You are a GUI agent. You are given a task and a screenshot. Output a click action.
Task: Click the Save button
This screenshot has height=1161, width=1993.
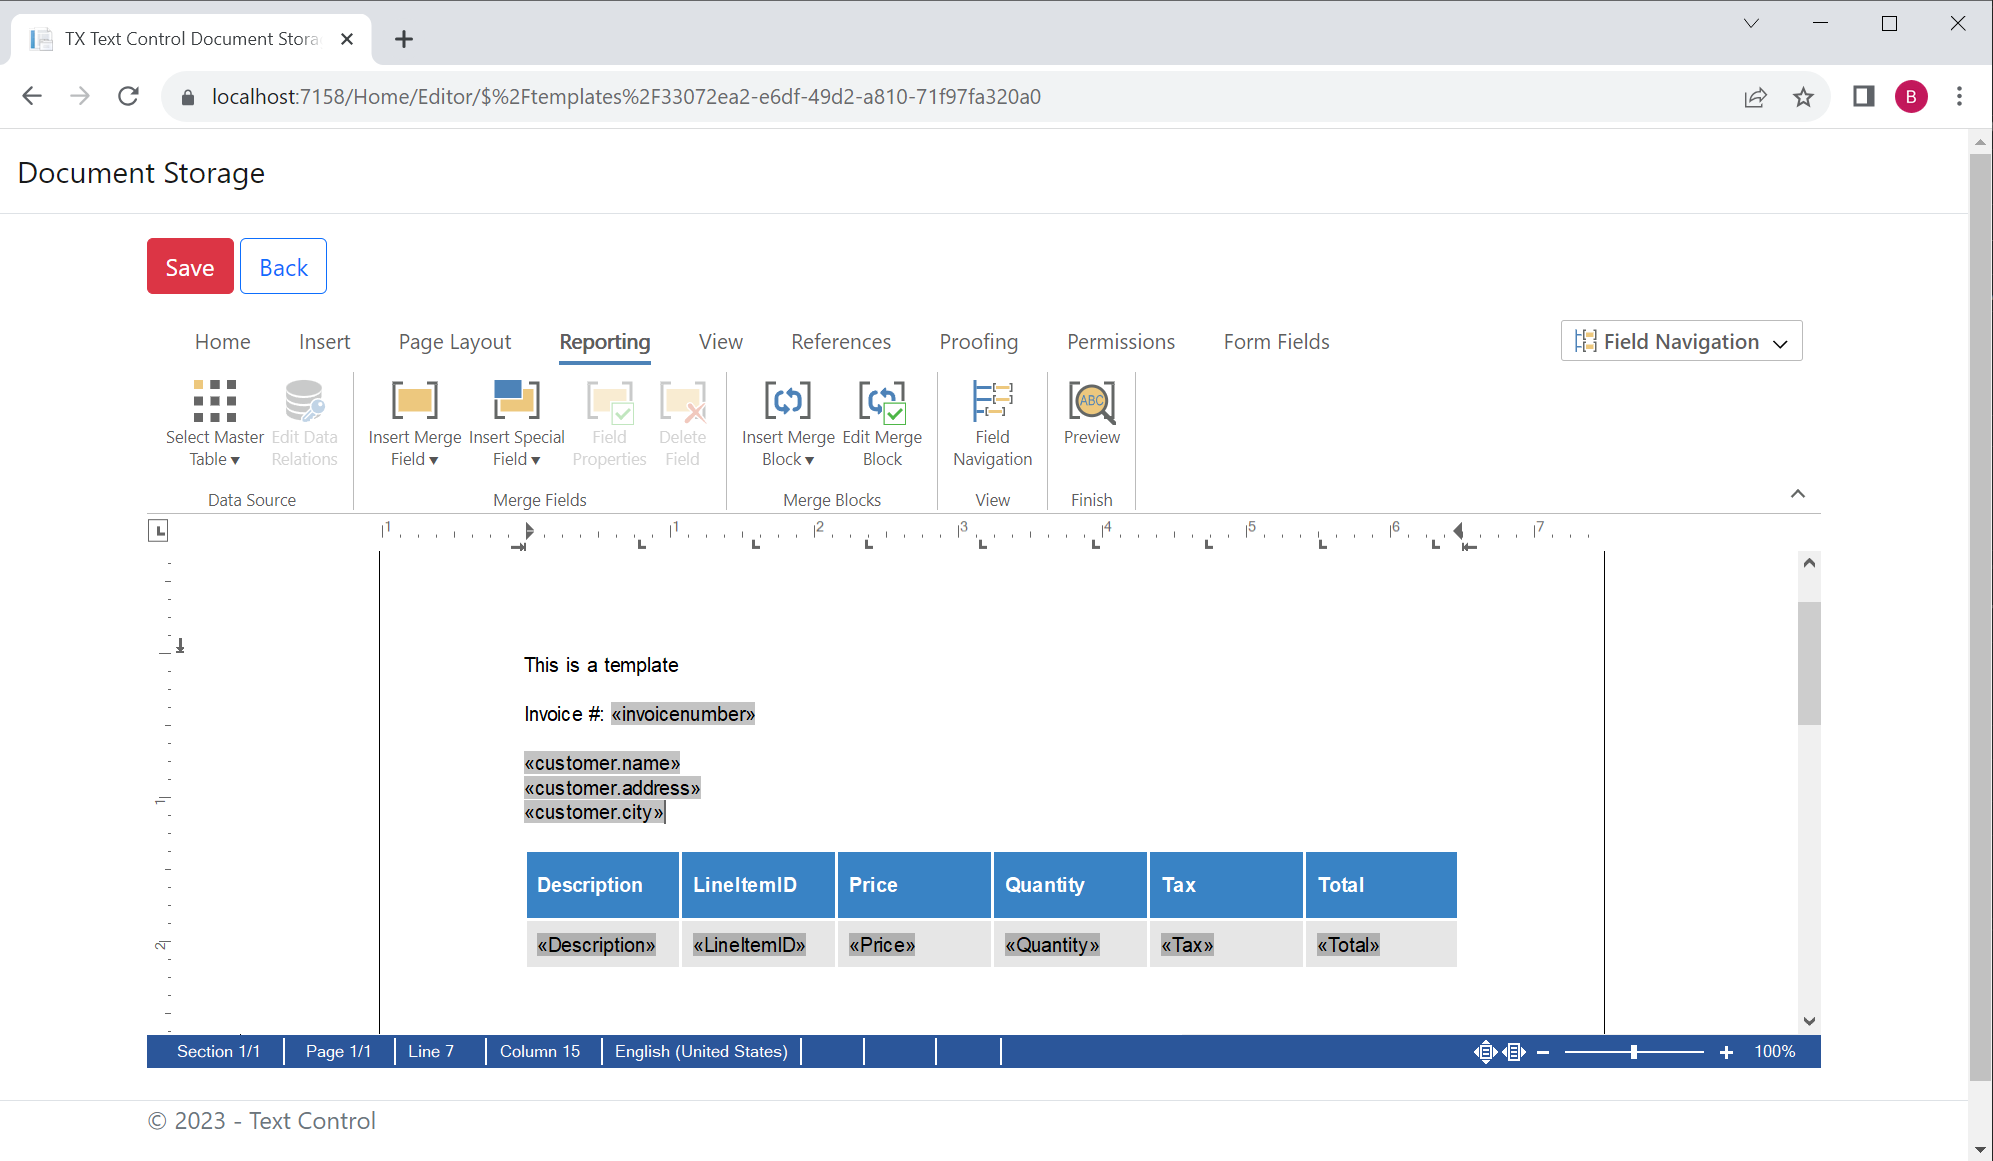[x=189, y=266]
